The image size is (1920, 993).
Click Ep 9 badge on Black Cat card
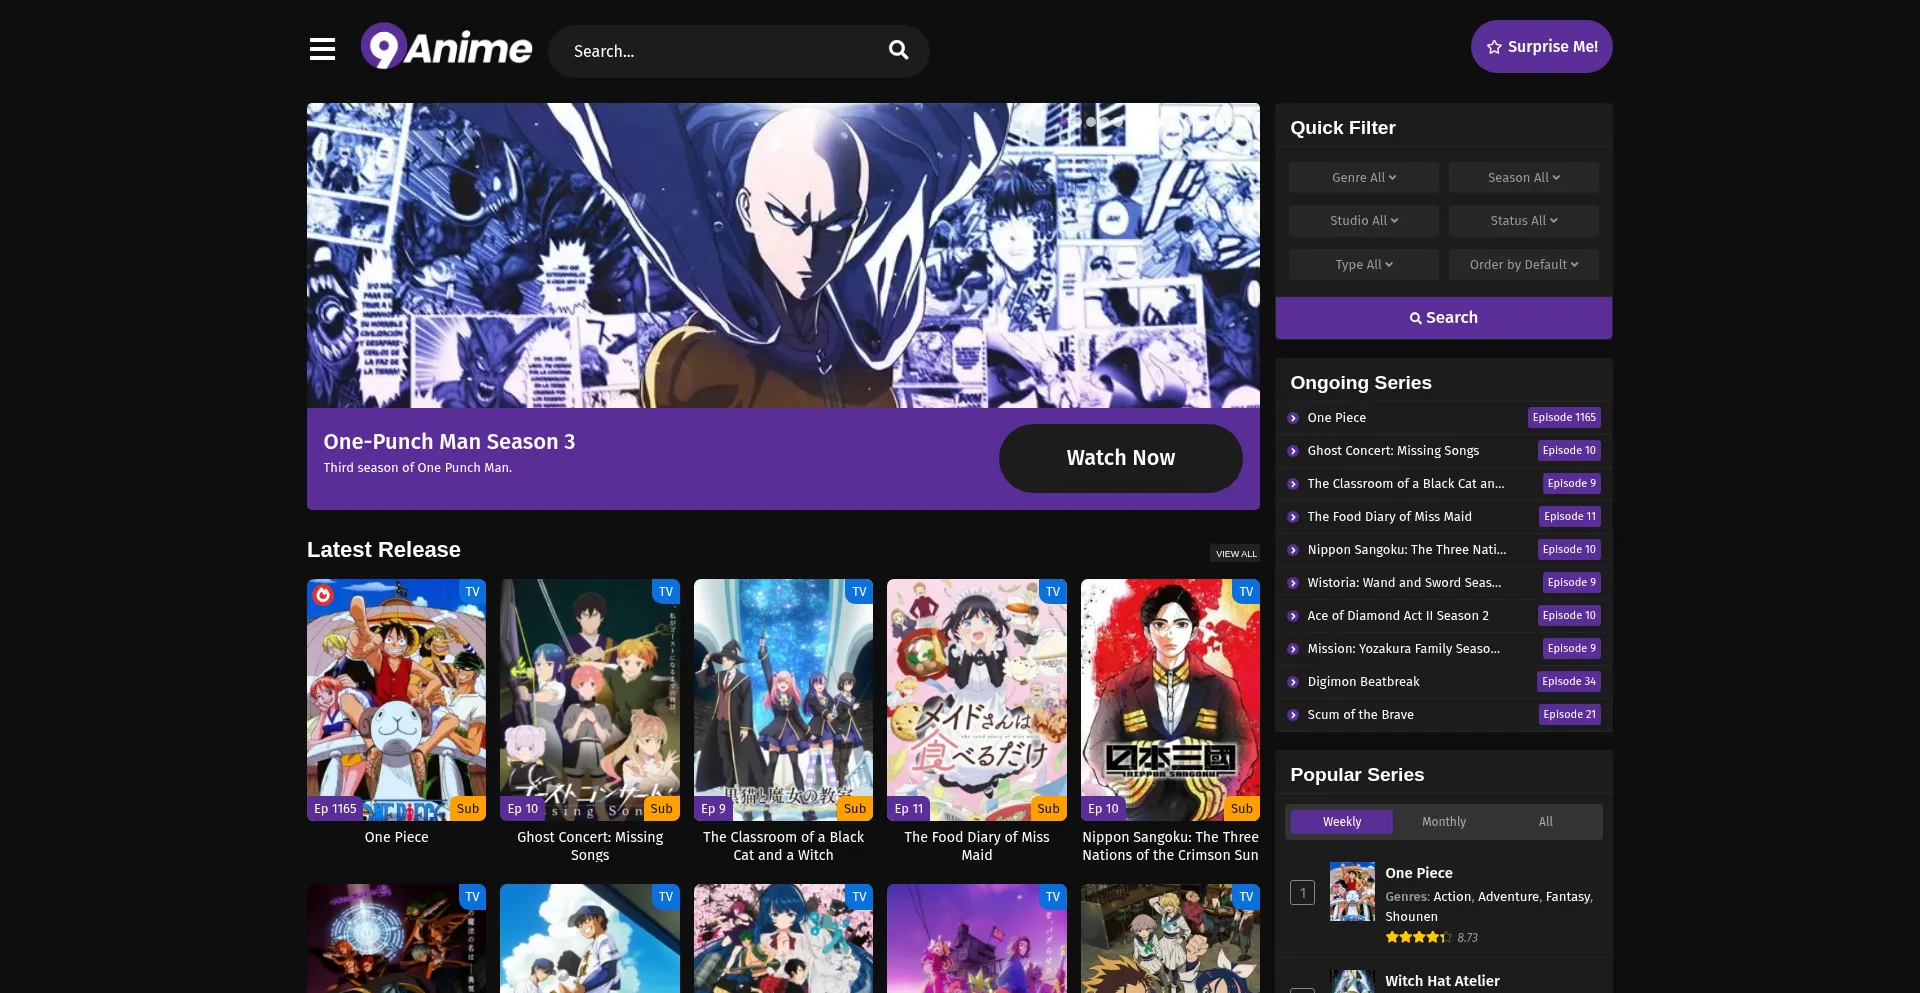(713, 808)
